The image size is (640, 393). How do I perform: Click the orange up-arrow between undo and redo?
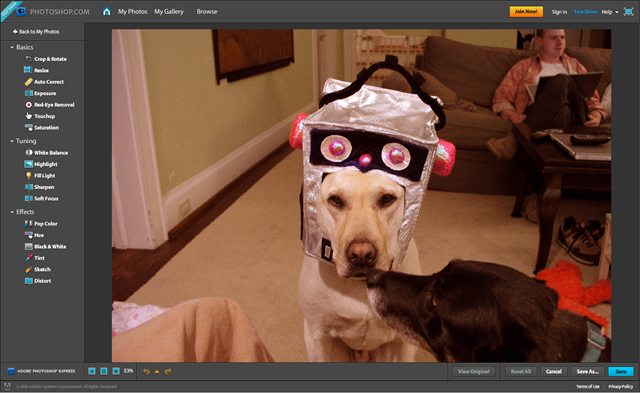(157, 372)
